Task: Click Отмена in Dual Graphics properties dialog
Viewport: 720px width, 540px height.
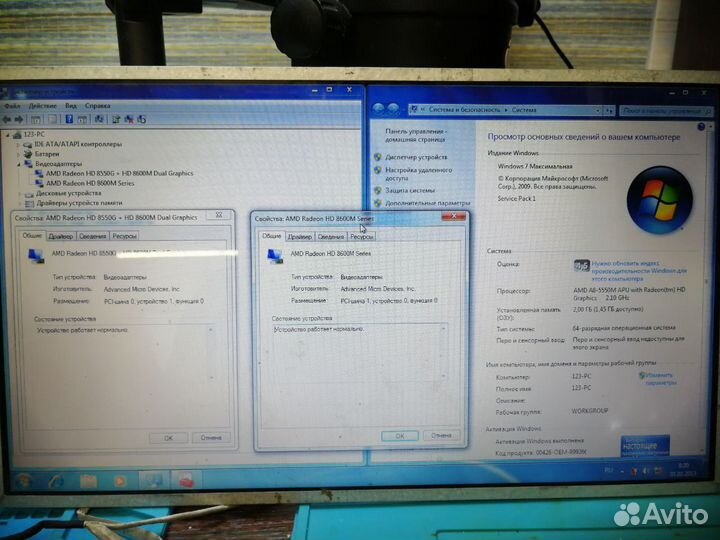Action: (211, 438)
